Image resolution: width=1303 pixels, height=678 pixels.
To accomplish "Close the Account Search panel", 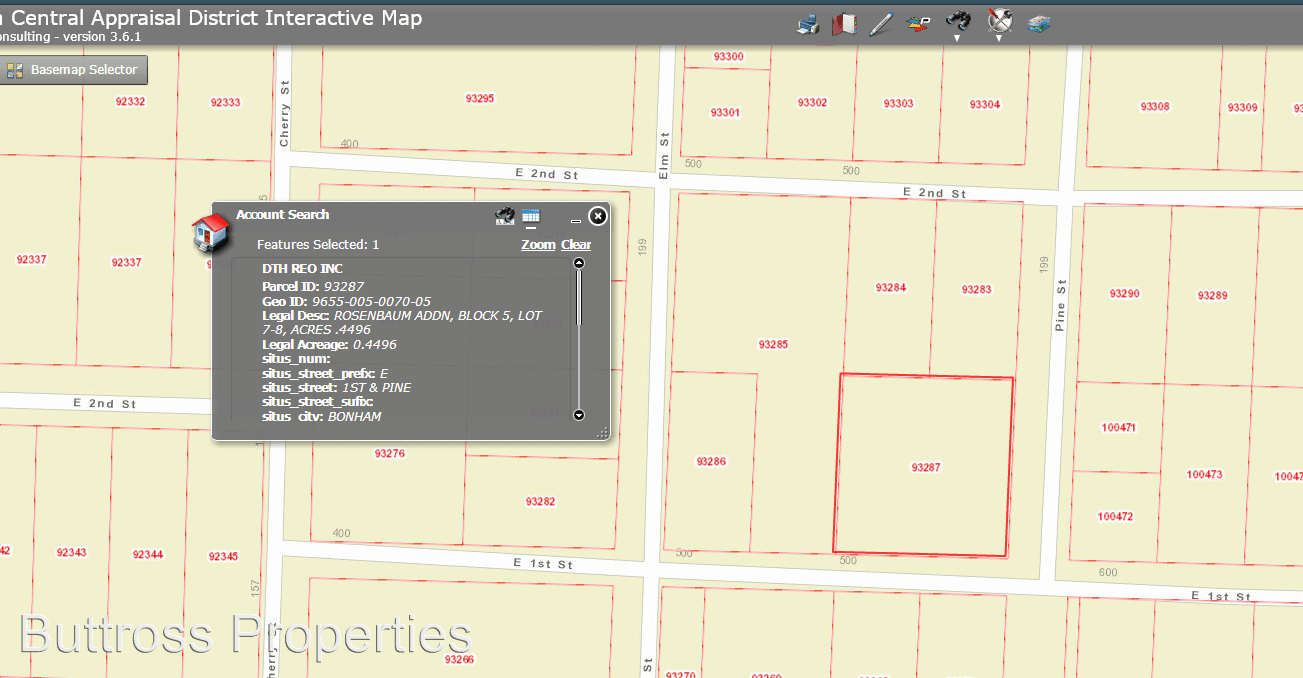I will 597,216.
